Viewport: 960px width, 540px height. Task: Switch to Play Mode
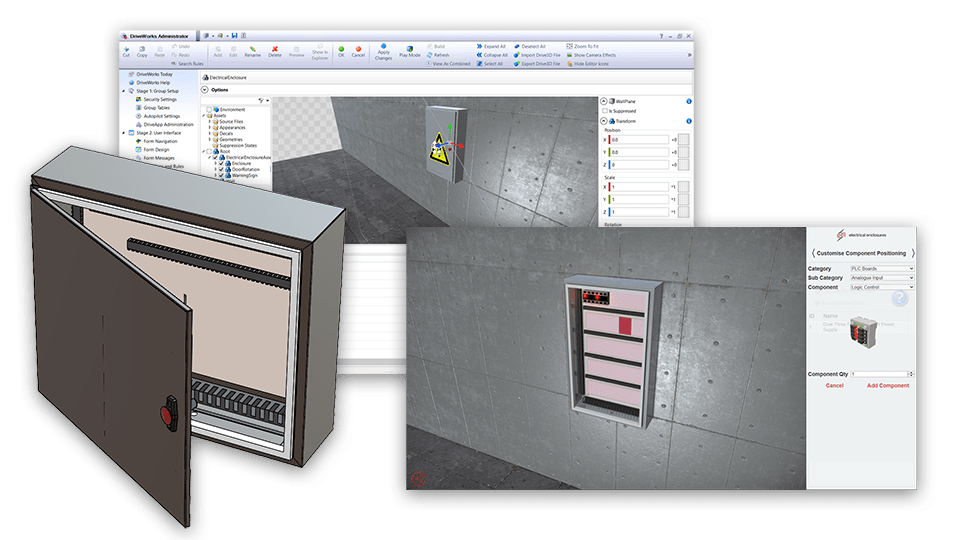411,50
